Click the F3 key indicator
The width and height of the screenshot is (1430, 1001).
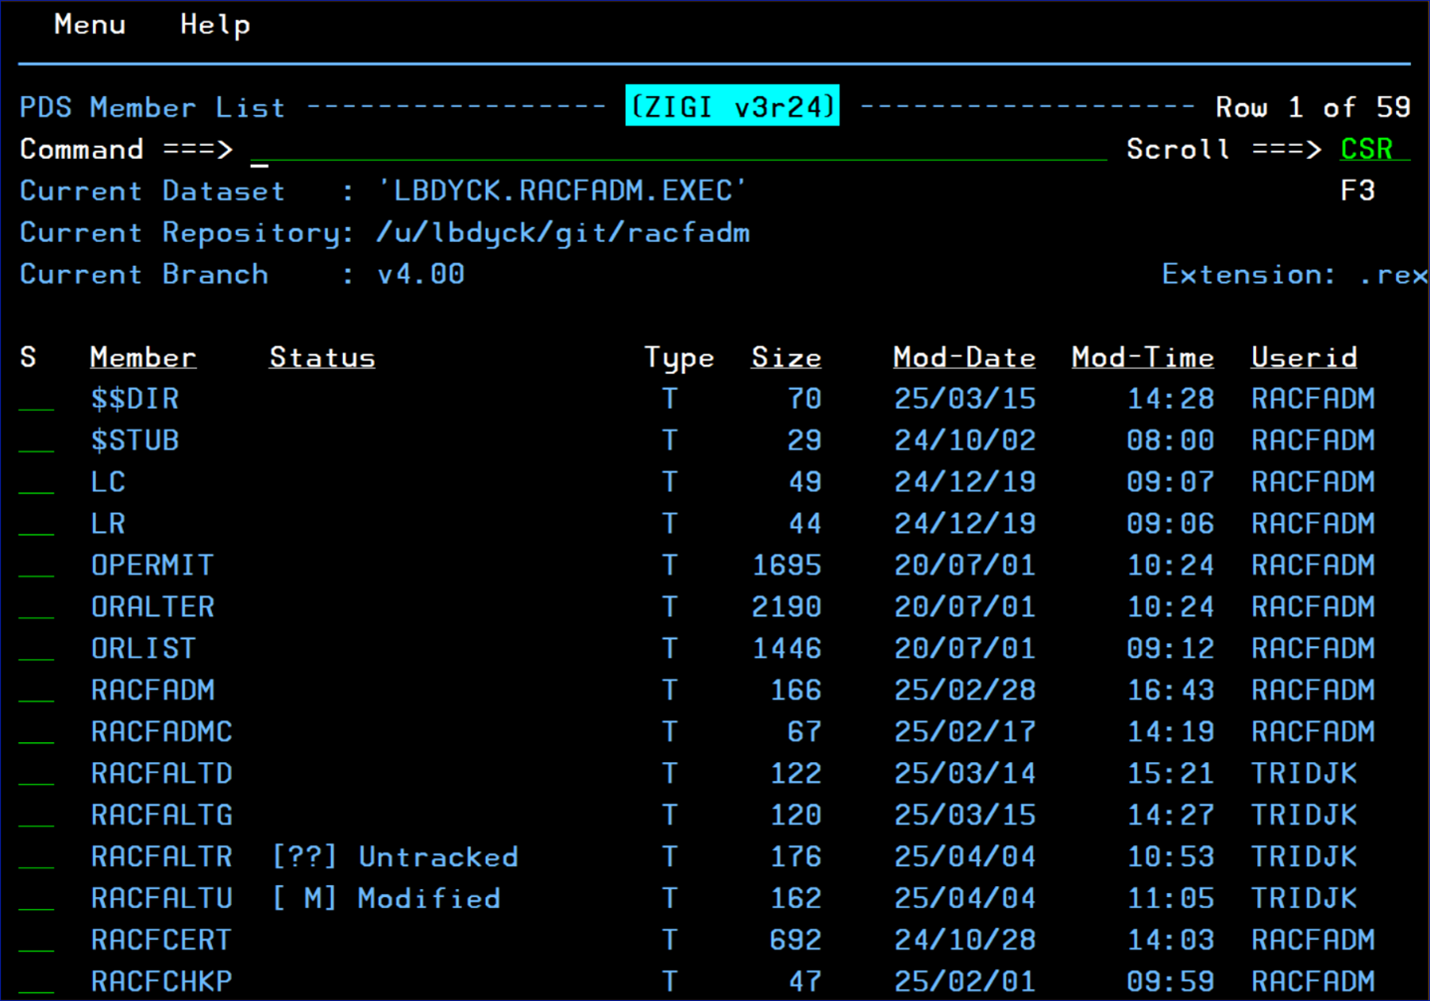[1358, 190]
